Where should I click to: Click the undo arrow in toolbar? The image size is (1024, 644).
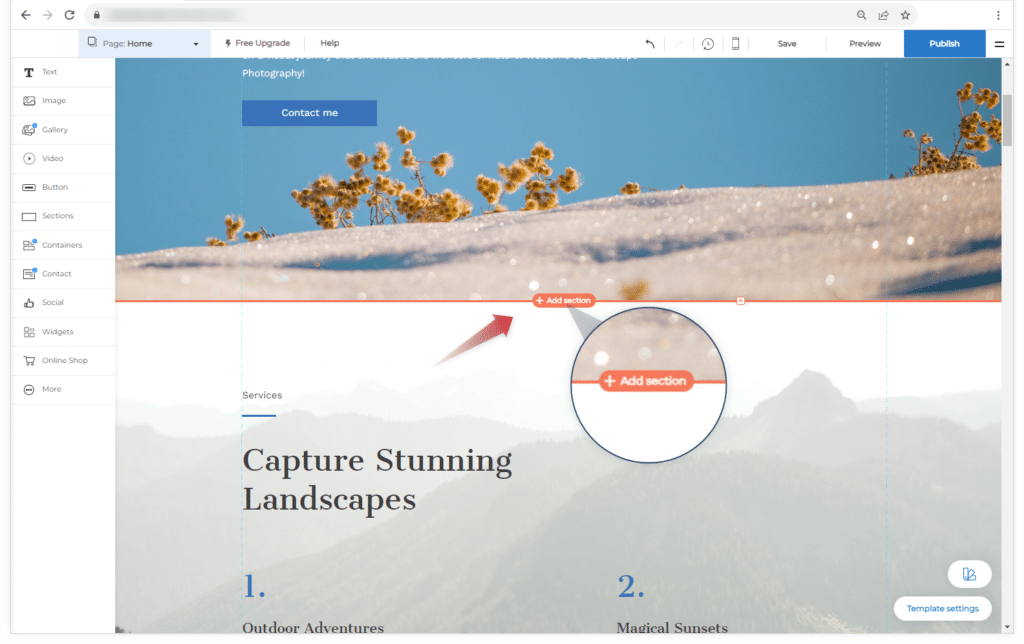click(x=650, y=44)
